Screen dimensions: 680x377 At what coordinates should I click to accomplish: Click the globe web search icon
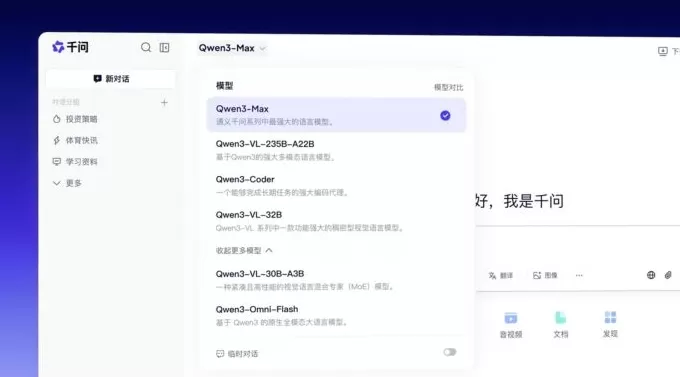(651, 275)
